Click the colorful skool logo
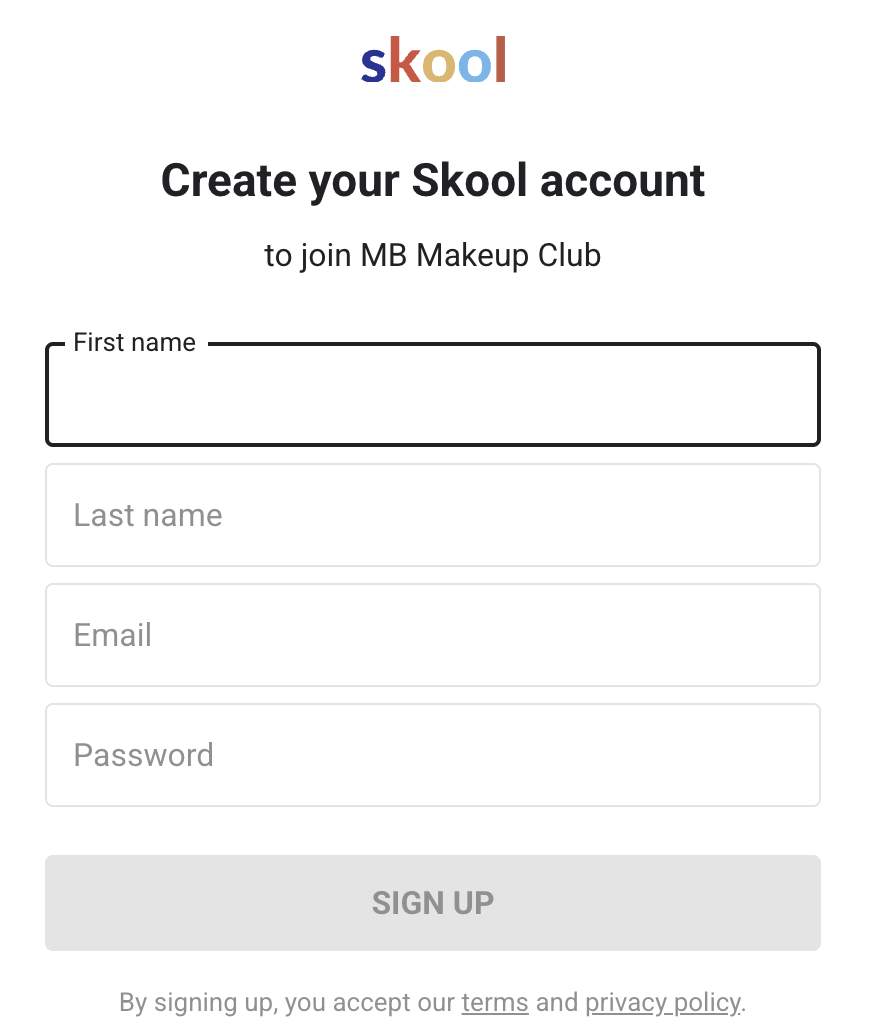Viewport: 876px width, 1036px height. click(x=433, y=59)
